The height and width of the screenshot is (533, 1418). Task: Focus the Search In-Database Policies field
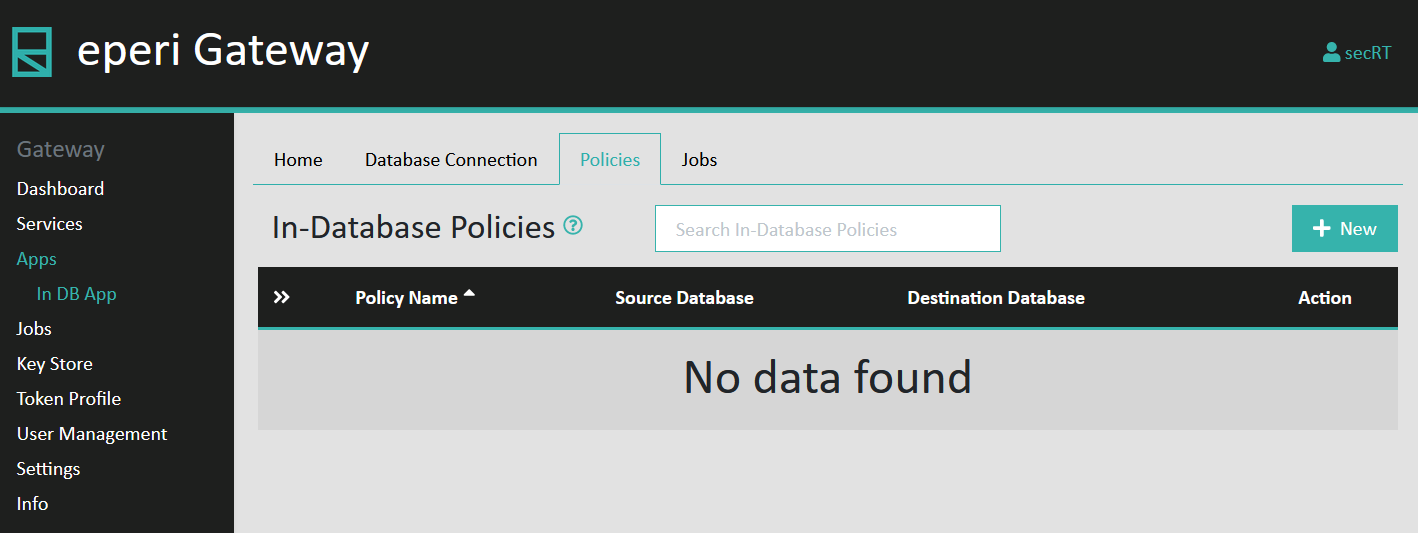(828, 229)
